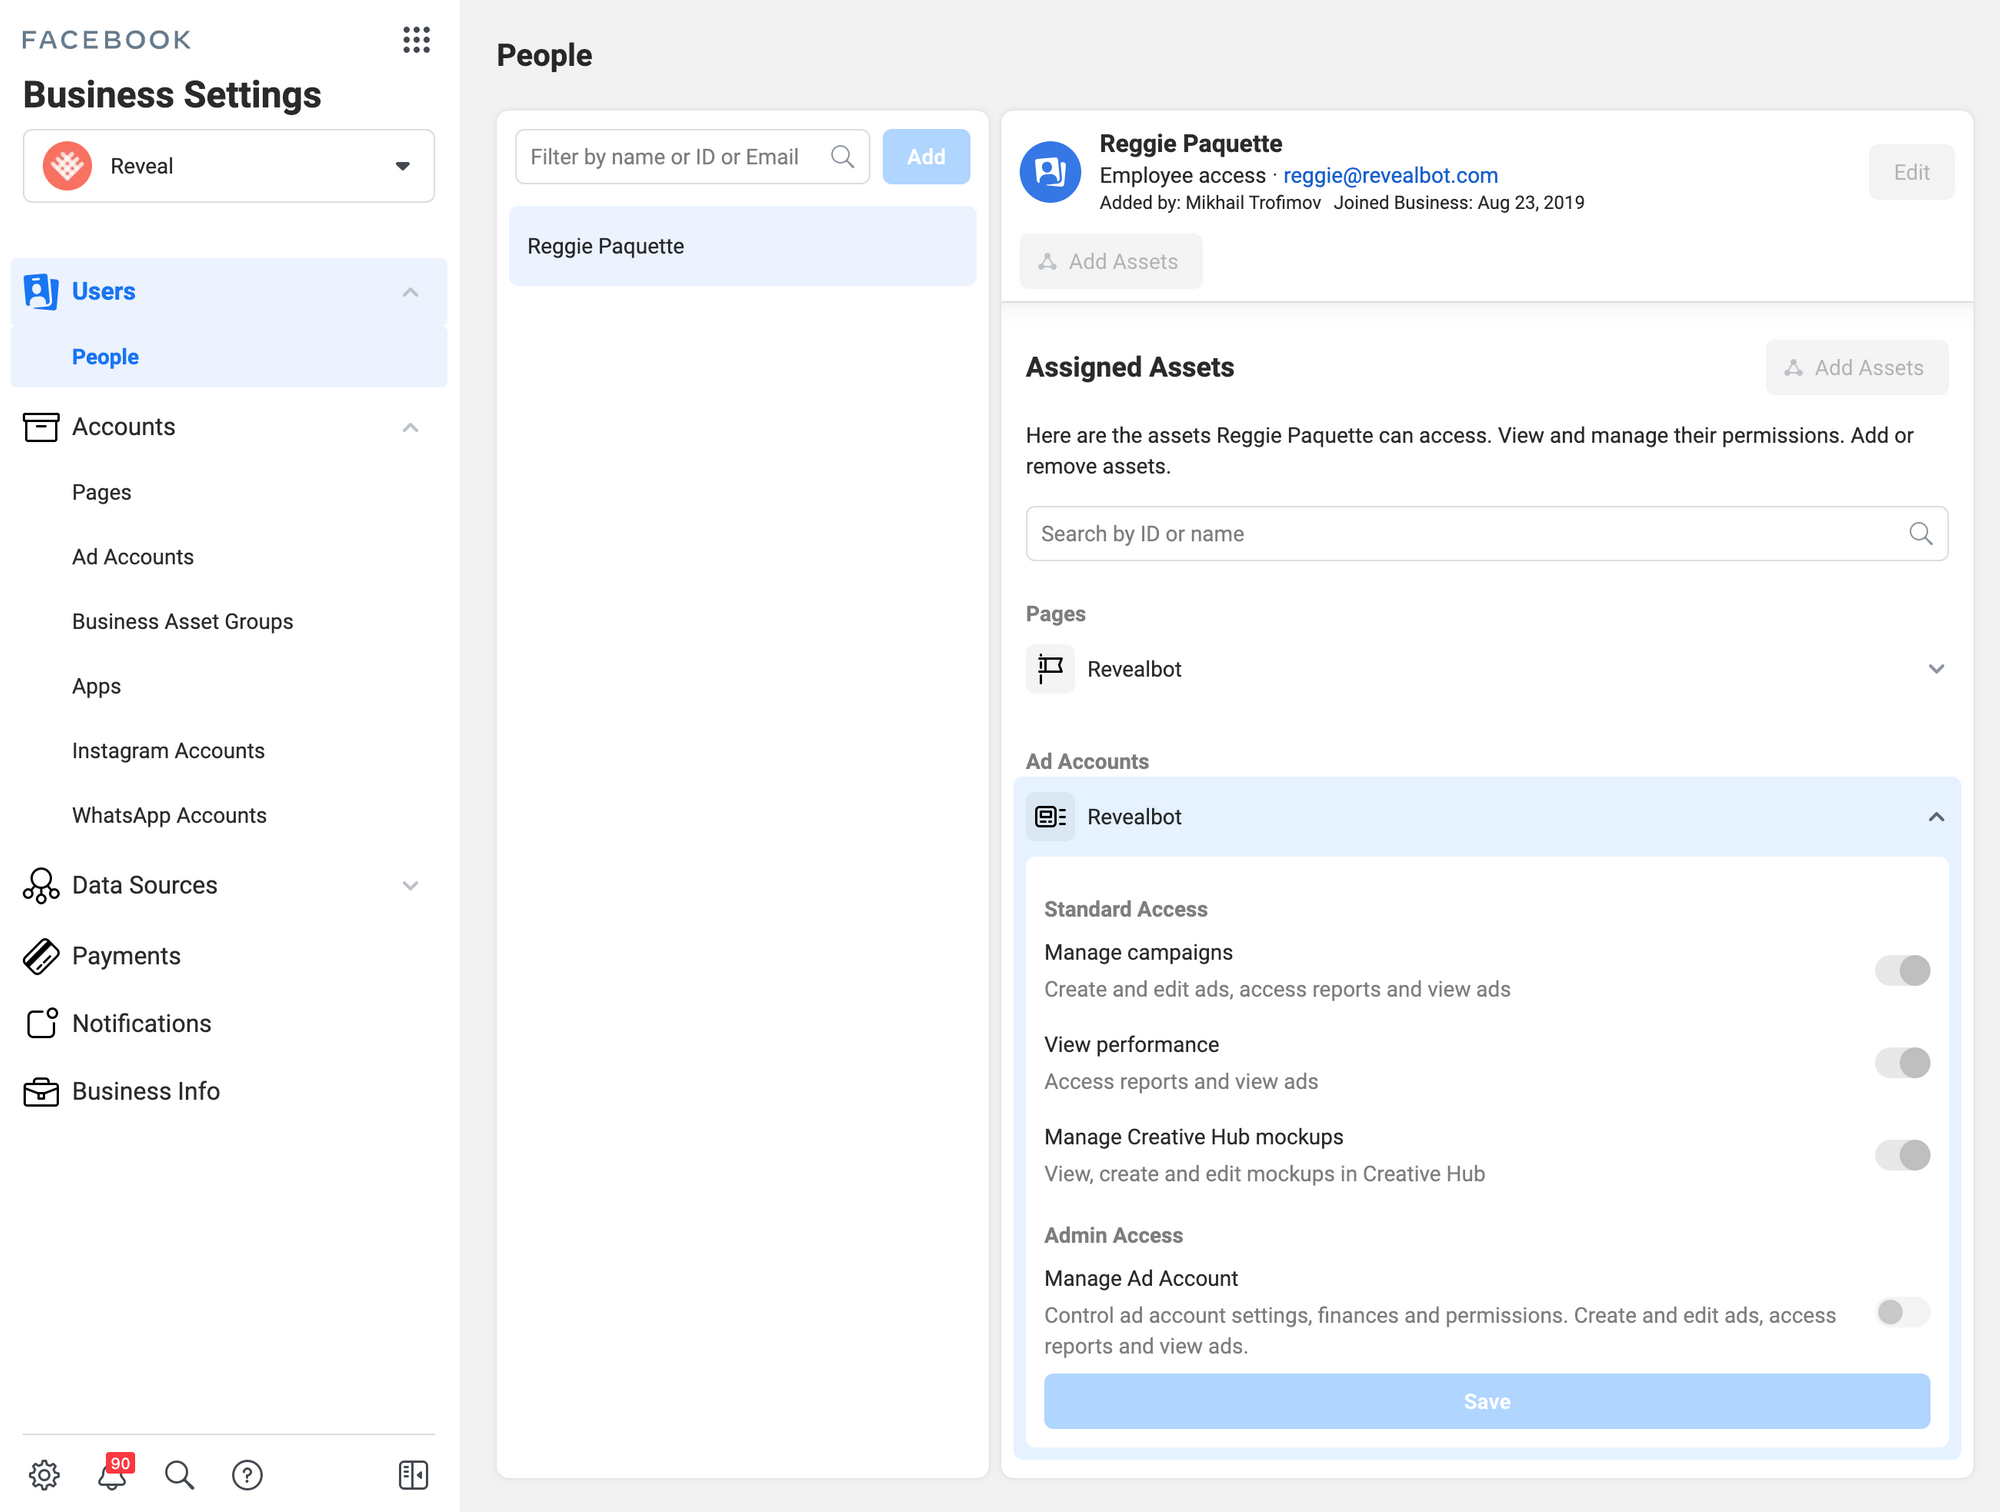The width and height of the screenshot is (2000, 1512).
Task: Expand the Data Sources section chevron
Action: pos(410,886)
